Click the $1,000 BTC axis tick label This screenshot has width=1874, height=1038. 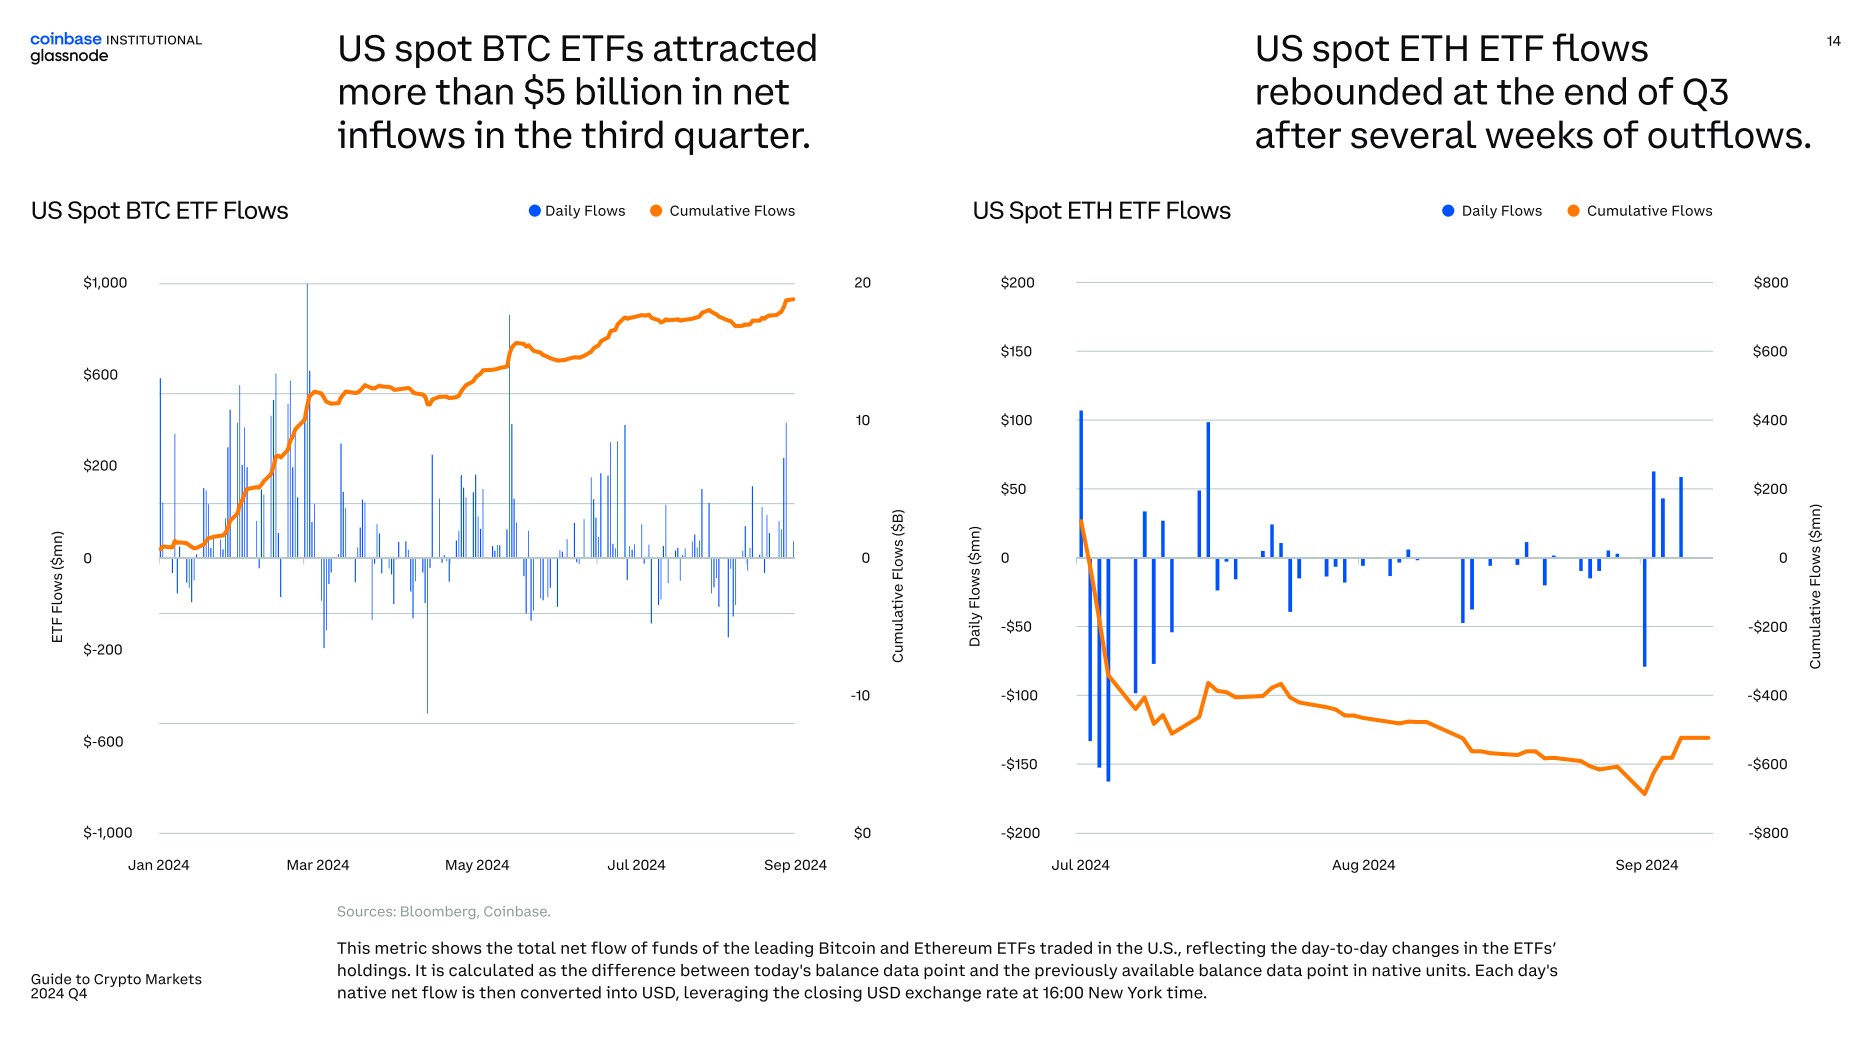click(105, 283)
